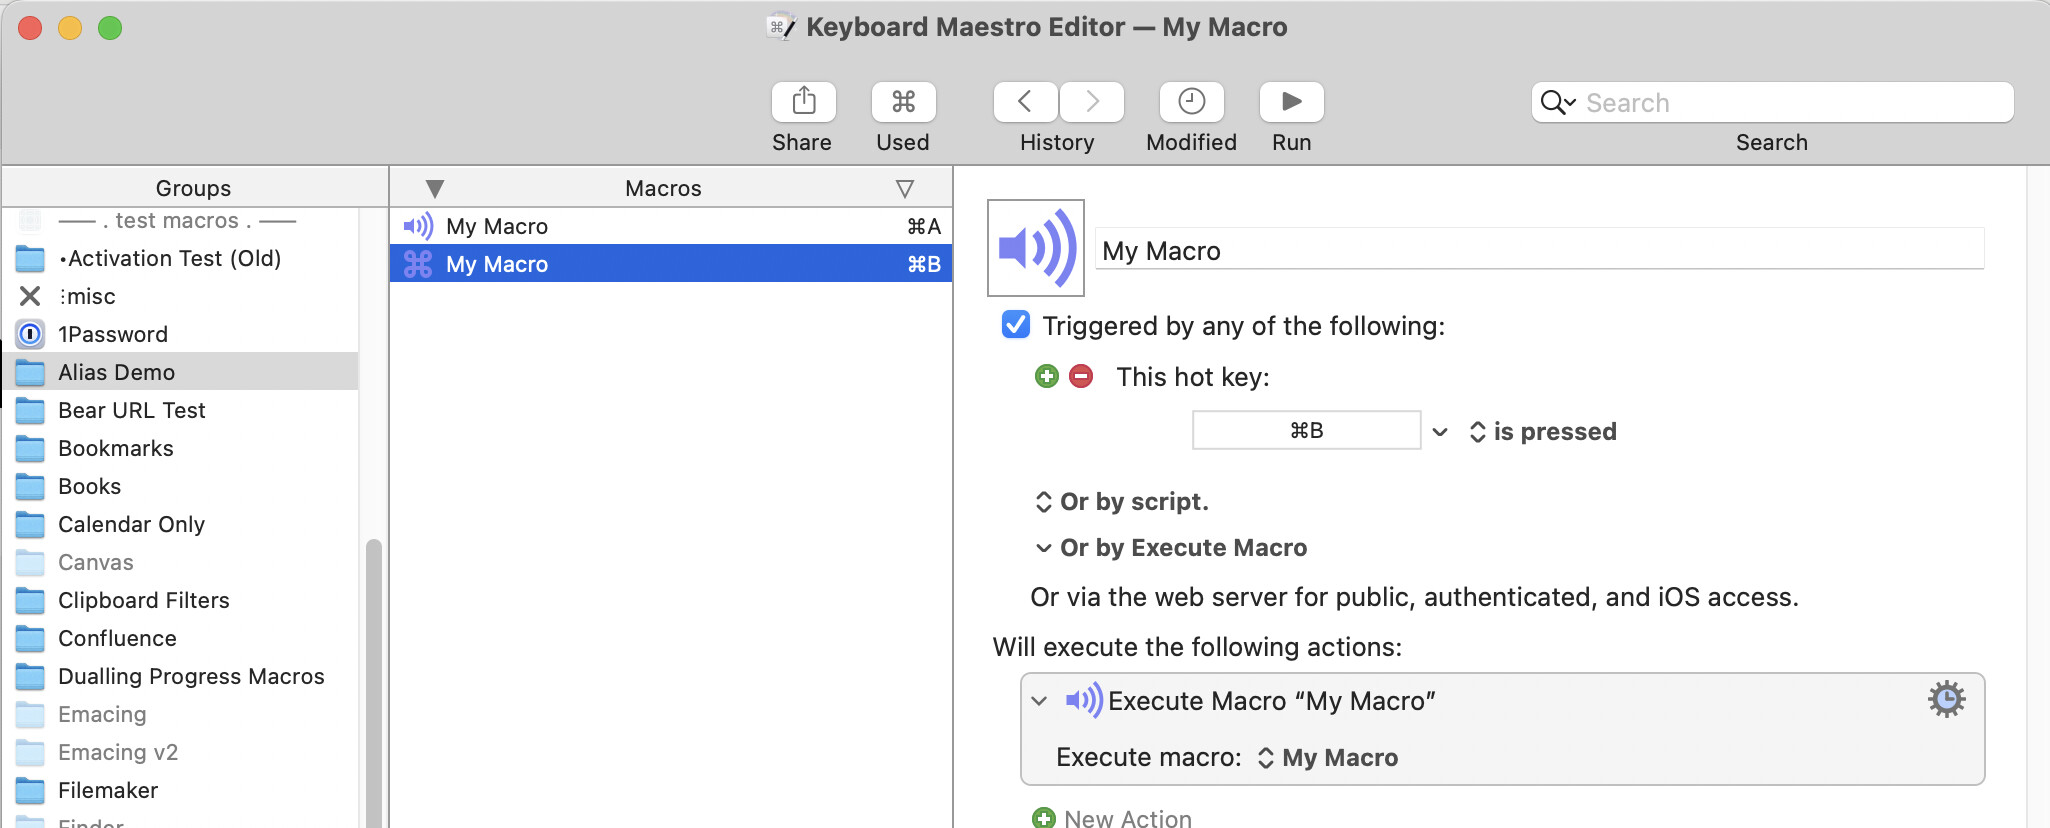The width and height of the screenshot is (2050, 828).
Task: Click the search magnifier icon
Action: pos(1557,102)
